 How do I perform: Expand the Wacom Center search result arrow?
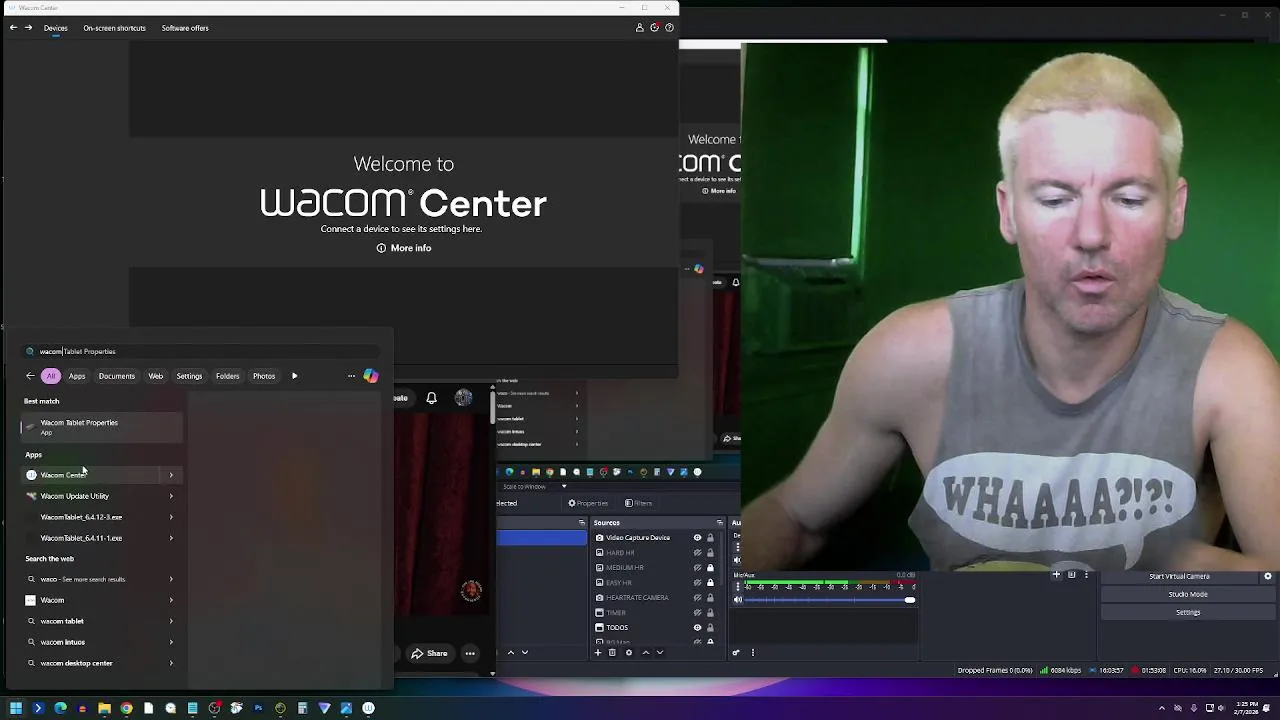[171, 475]
